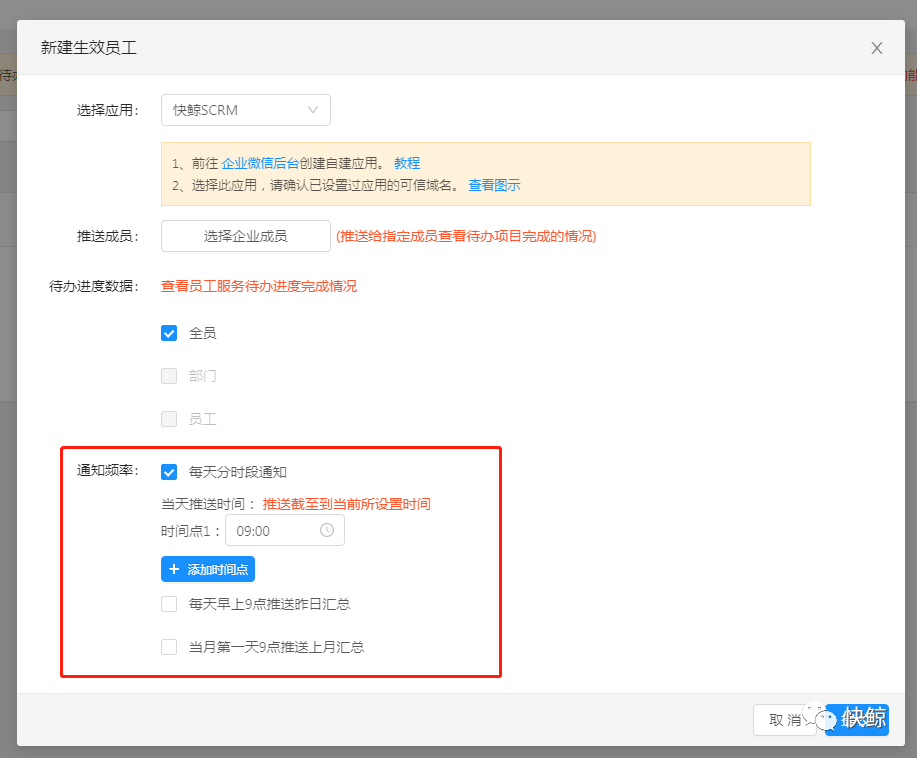Click the plus icon on 添加时间点

(174, 569)
